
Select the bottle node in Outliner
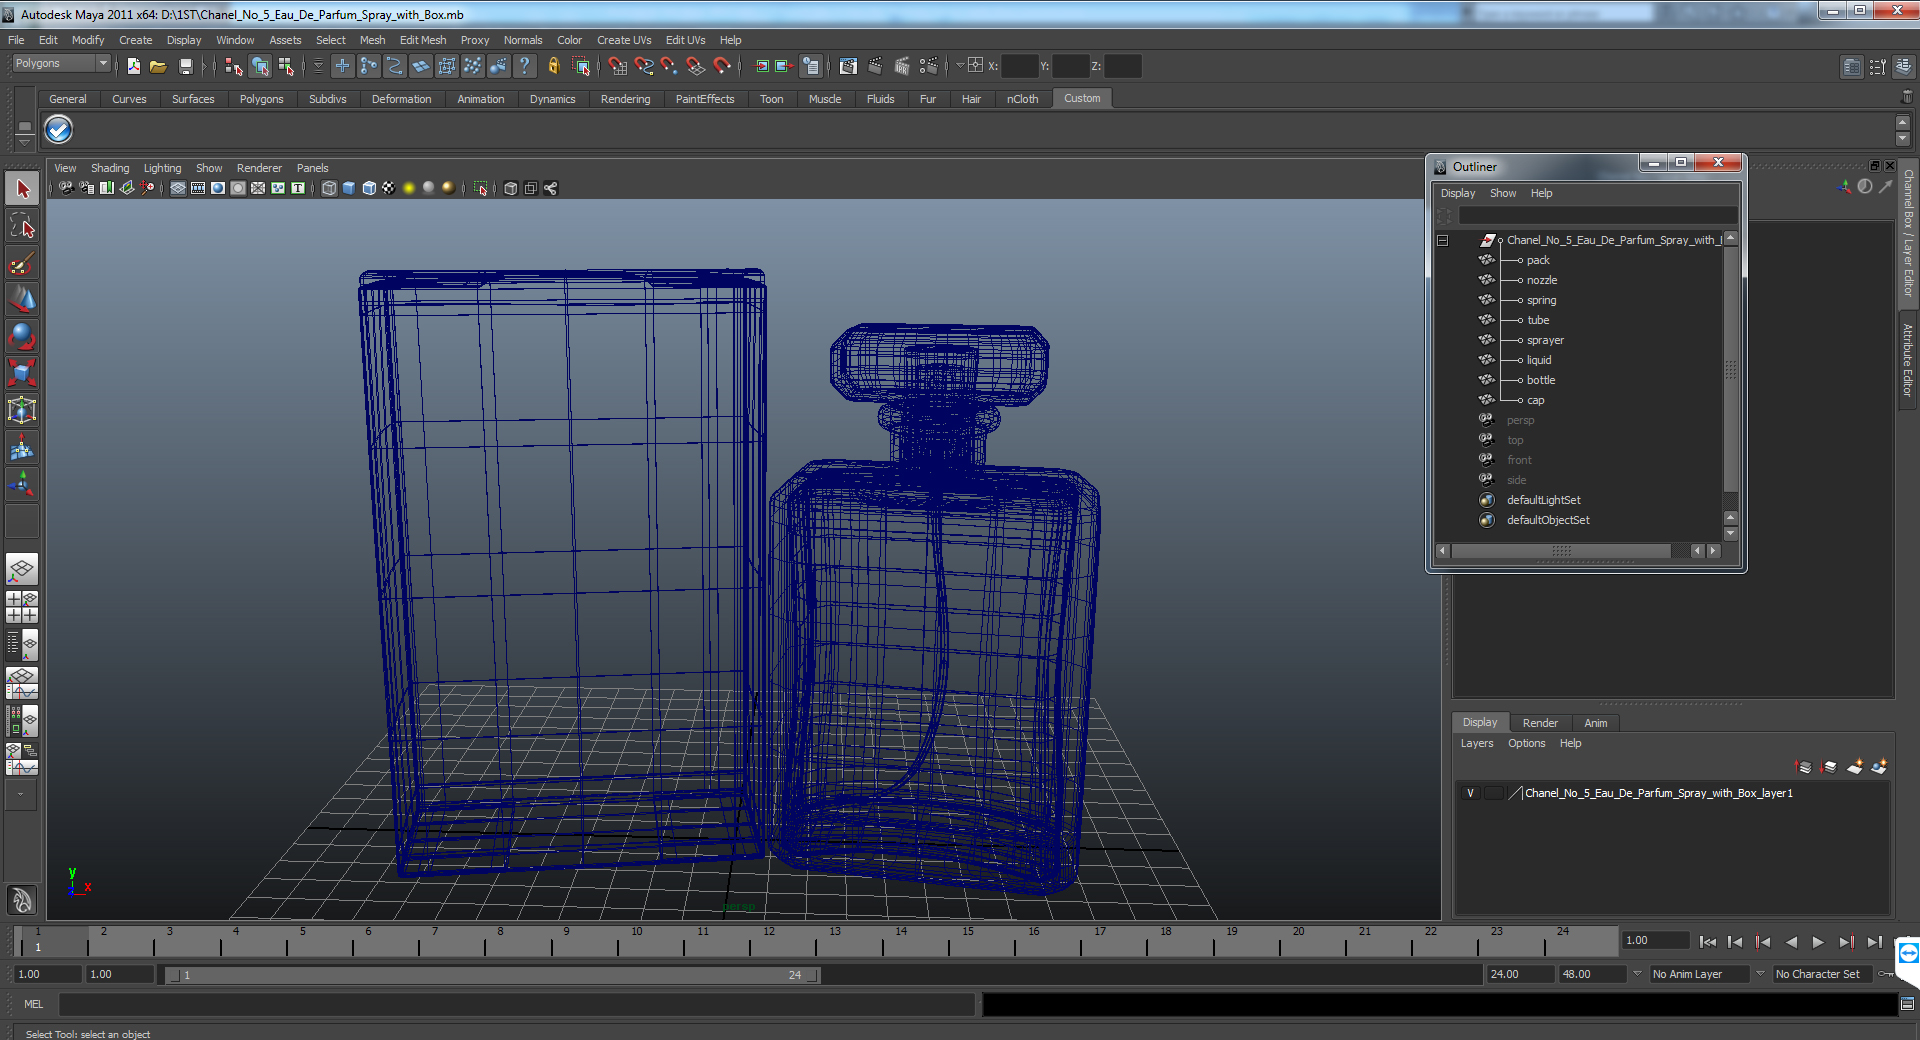click(x=1541, y=380)
